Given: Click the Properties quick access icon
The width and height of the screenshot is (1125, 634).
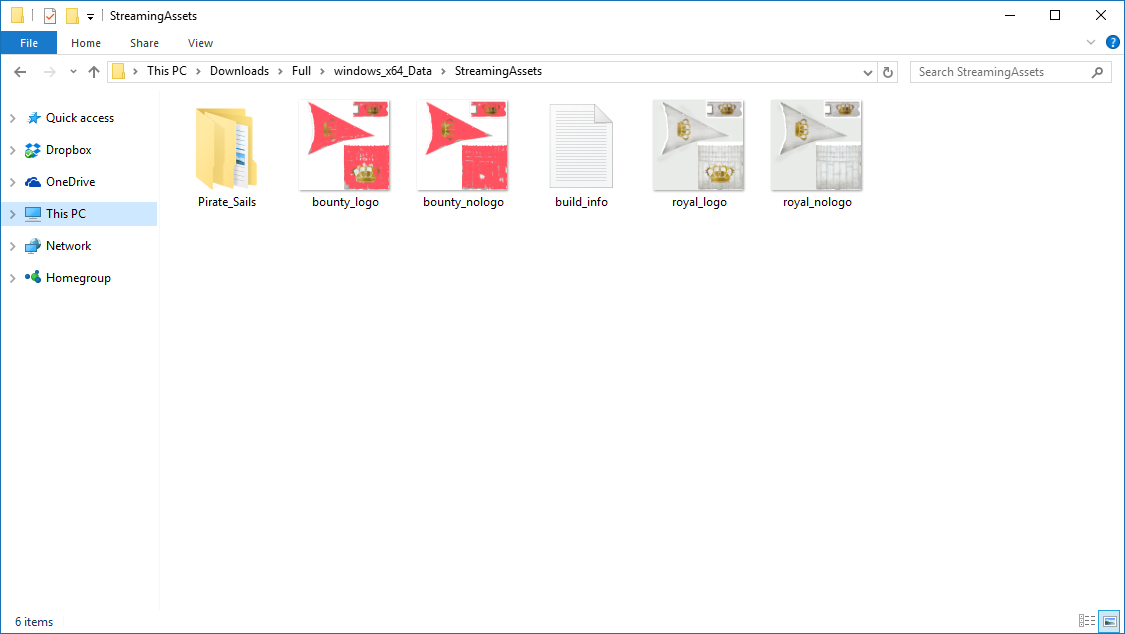Looking at the screenshot, I should point(50,16).
